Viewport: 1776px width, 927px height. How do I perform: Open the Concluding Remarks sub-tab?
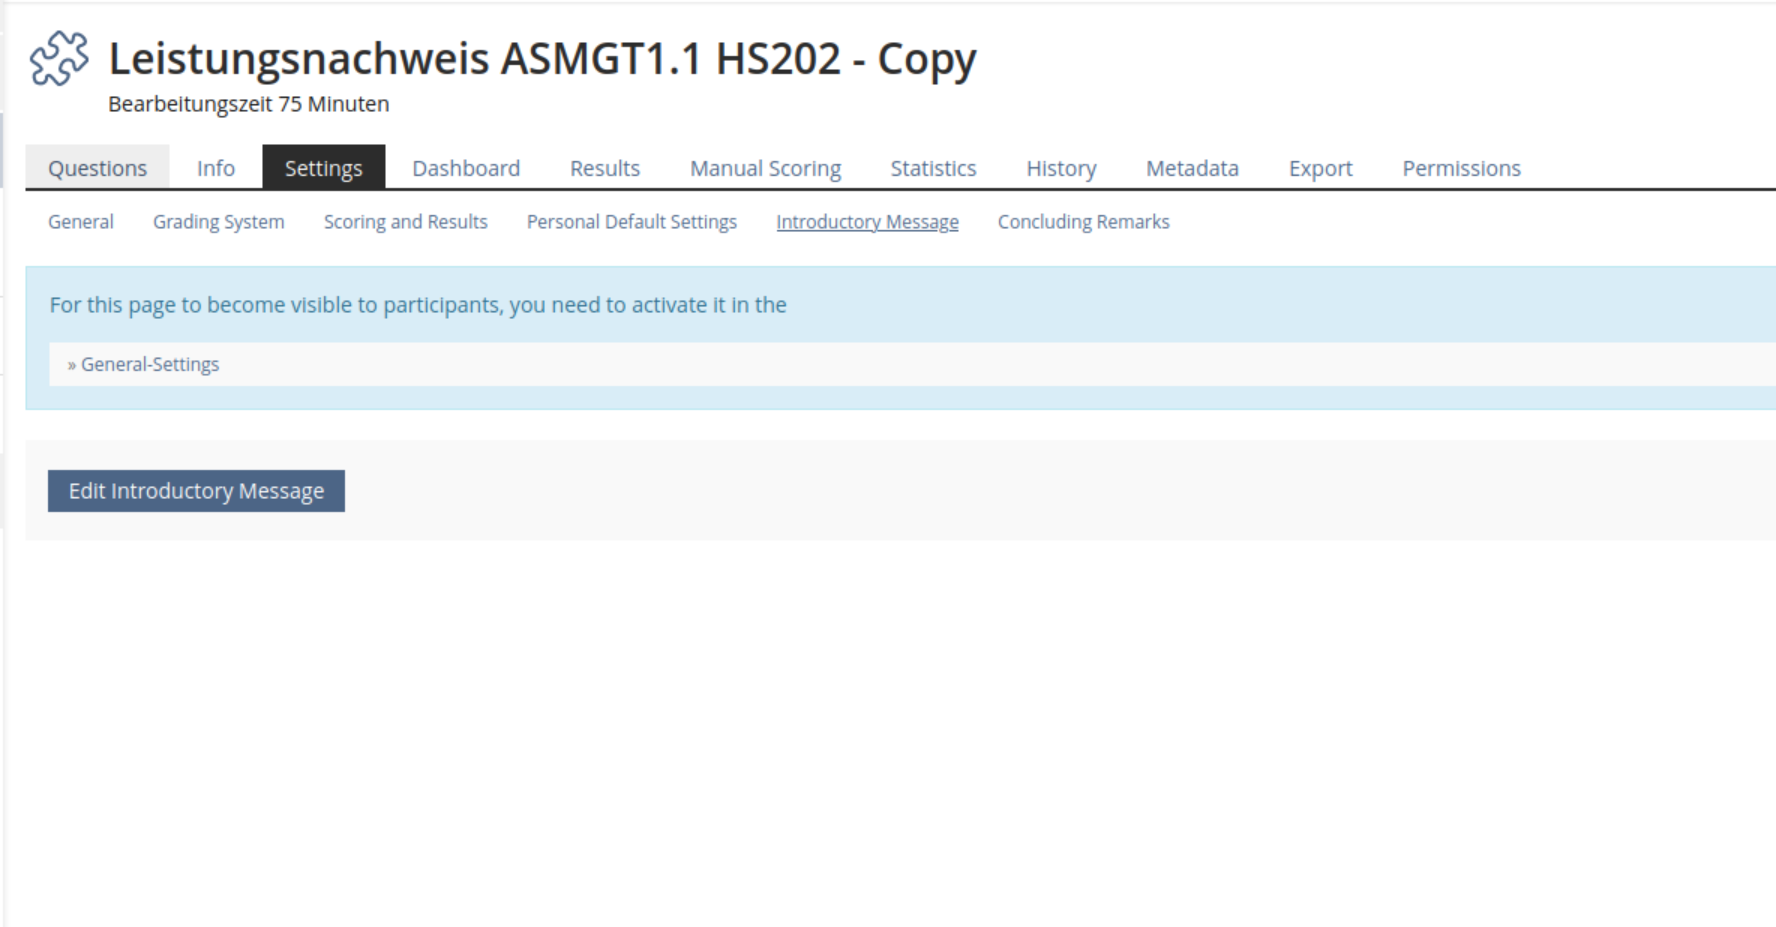(x=1084, y=222)
